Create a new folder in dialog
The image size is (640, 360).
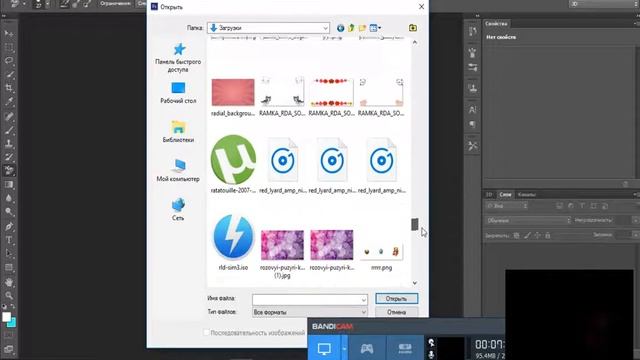362,28
